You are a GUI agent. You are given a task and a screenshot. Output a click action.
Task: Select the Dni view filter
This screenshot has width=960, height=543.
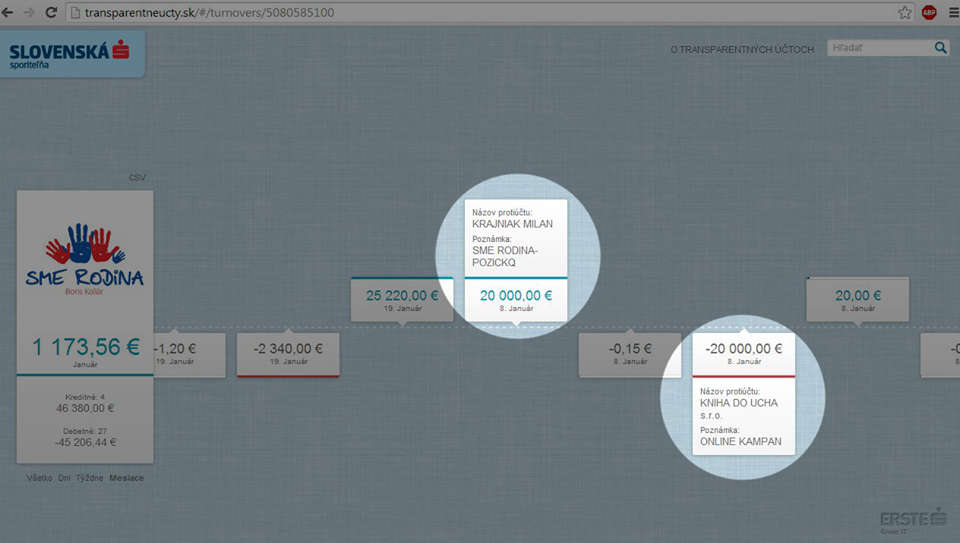coord(64,477)
